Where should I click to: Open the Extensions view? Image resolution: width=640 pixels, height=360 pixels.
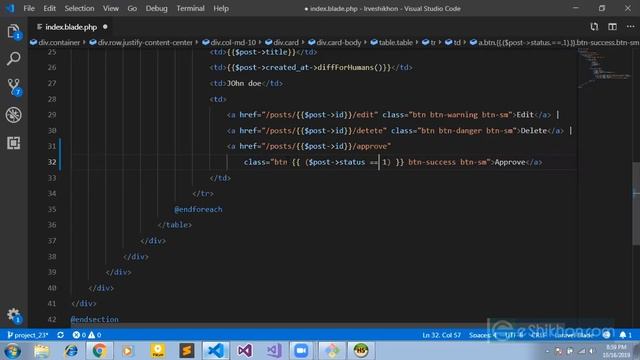click(13, 143)
